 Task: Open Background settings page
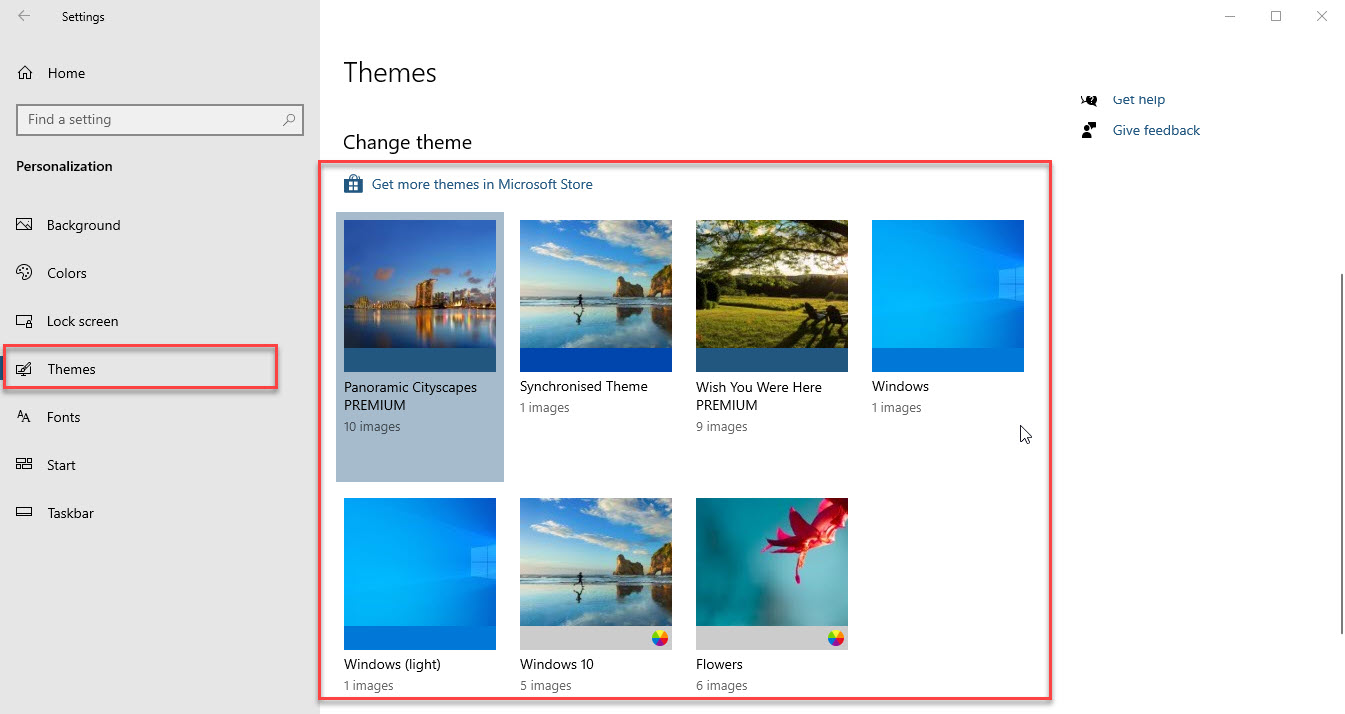(160, 225)
